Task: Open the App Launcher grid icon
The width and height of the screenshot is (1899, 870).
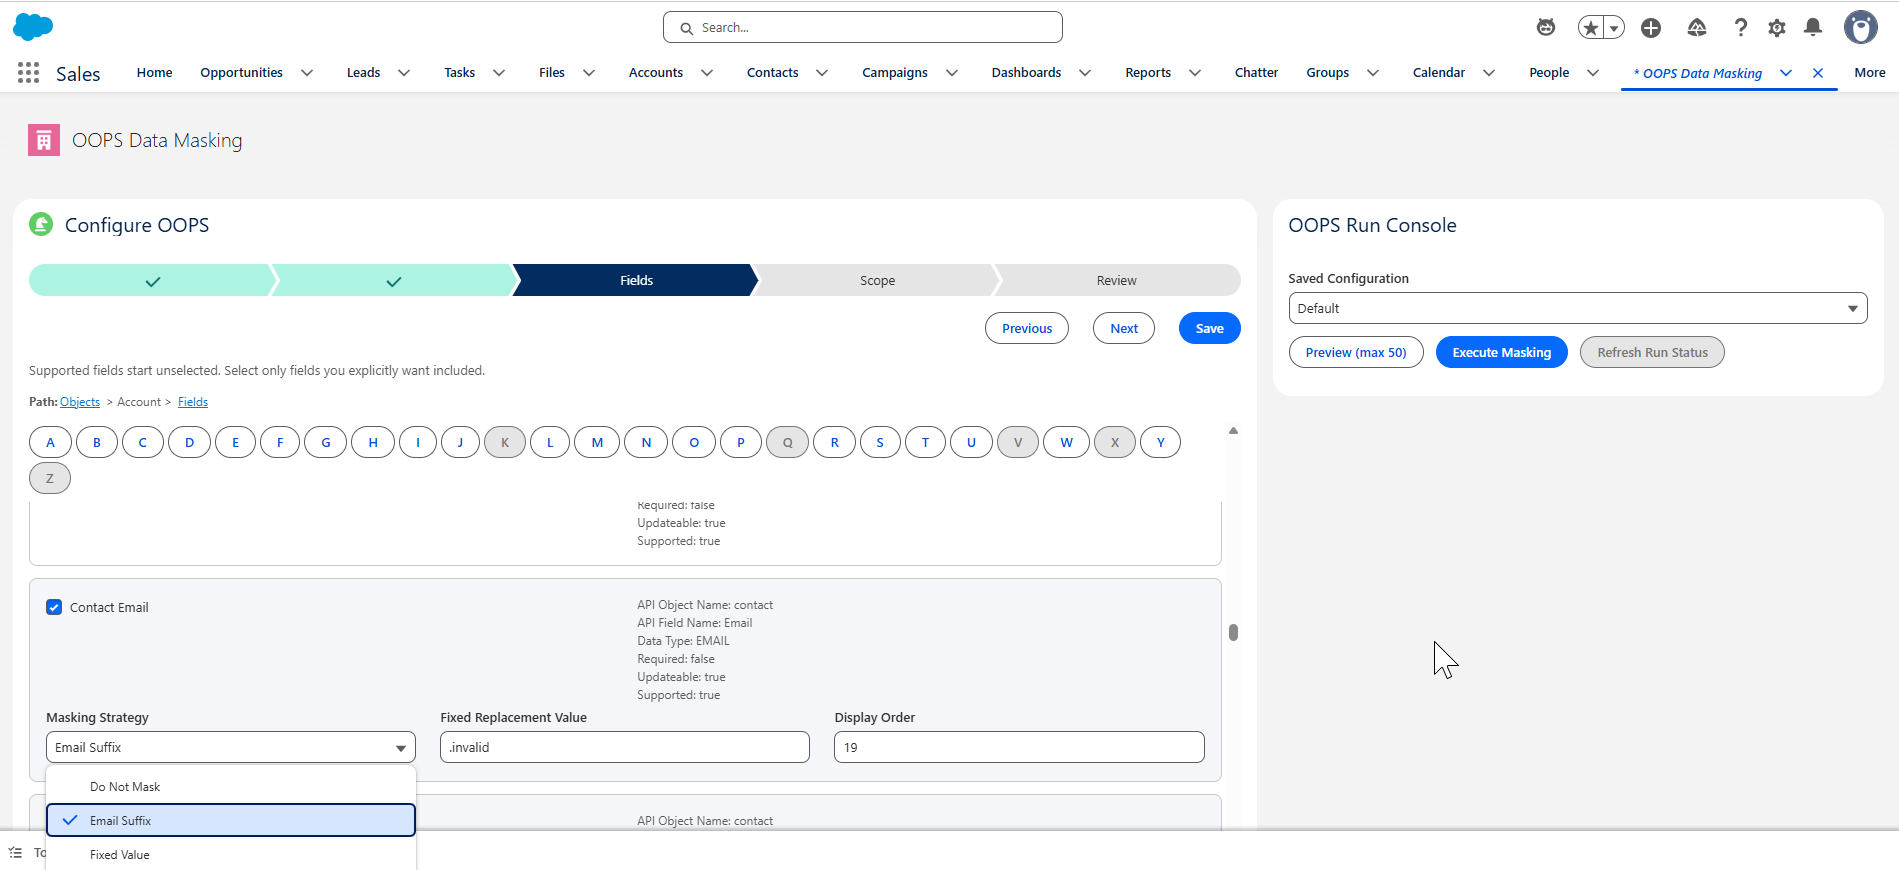Action: 28,73
